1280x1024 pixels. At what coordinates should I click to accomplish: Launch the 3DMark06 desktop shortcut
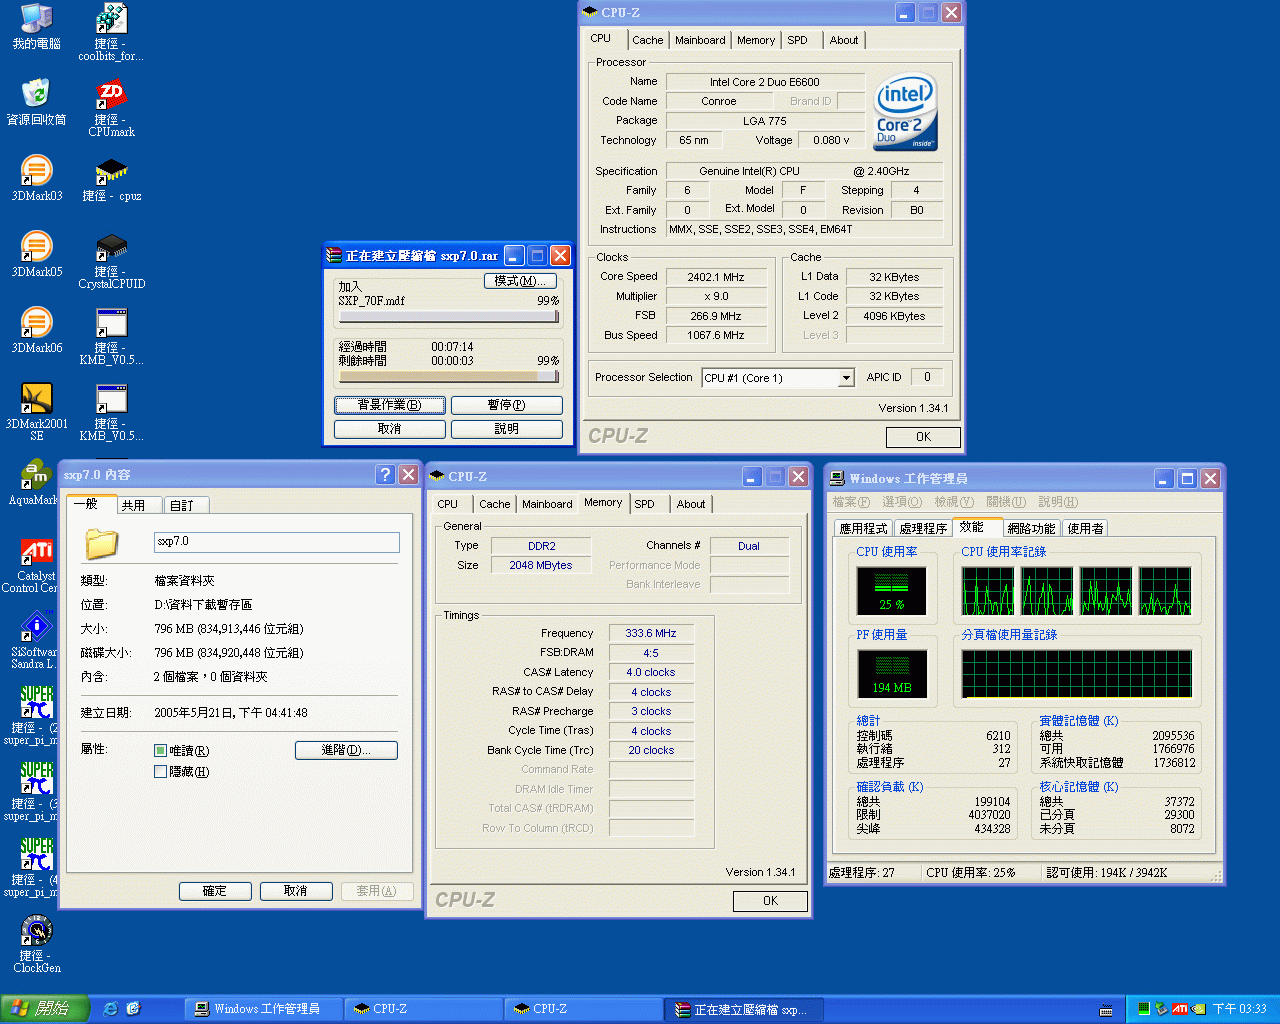point(36,330)
